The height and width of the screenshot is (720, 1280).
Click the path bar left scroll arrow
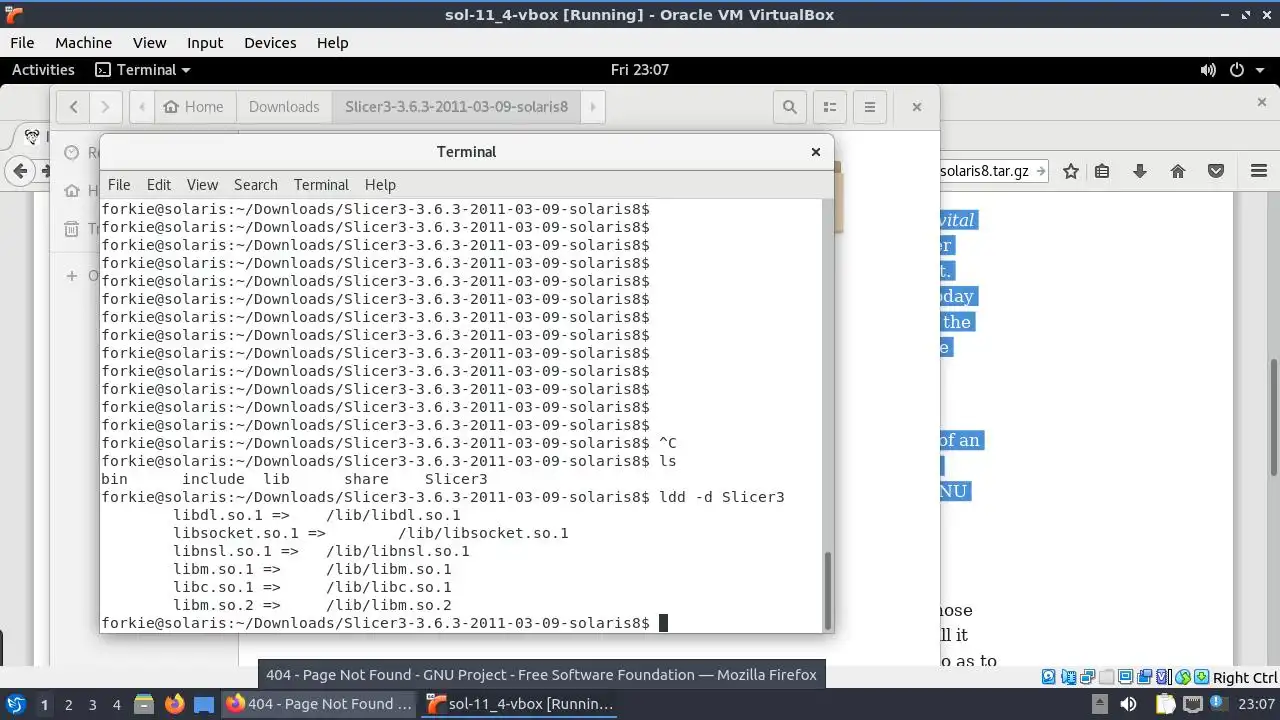pyautogui.click(x=142, y=107)
